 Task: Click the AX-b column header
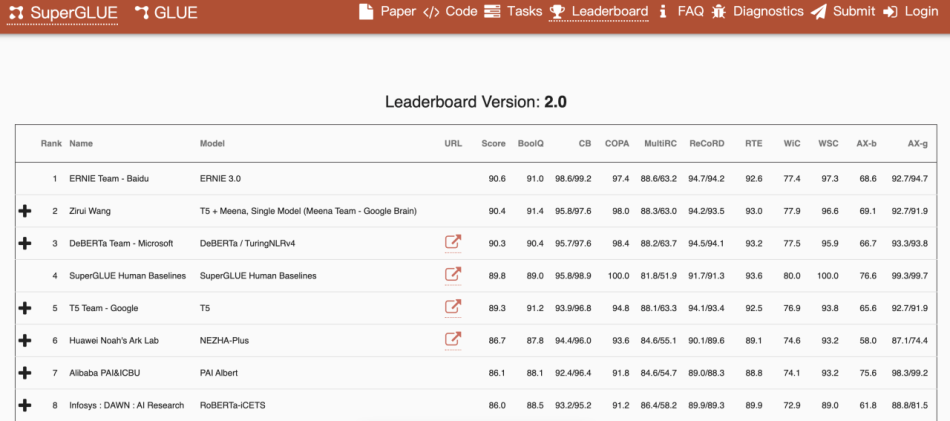click(866, 144)
